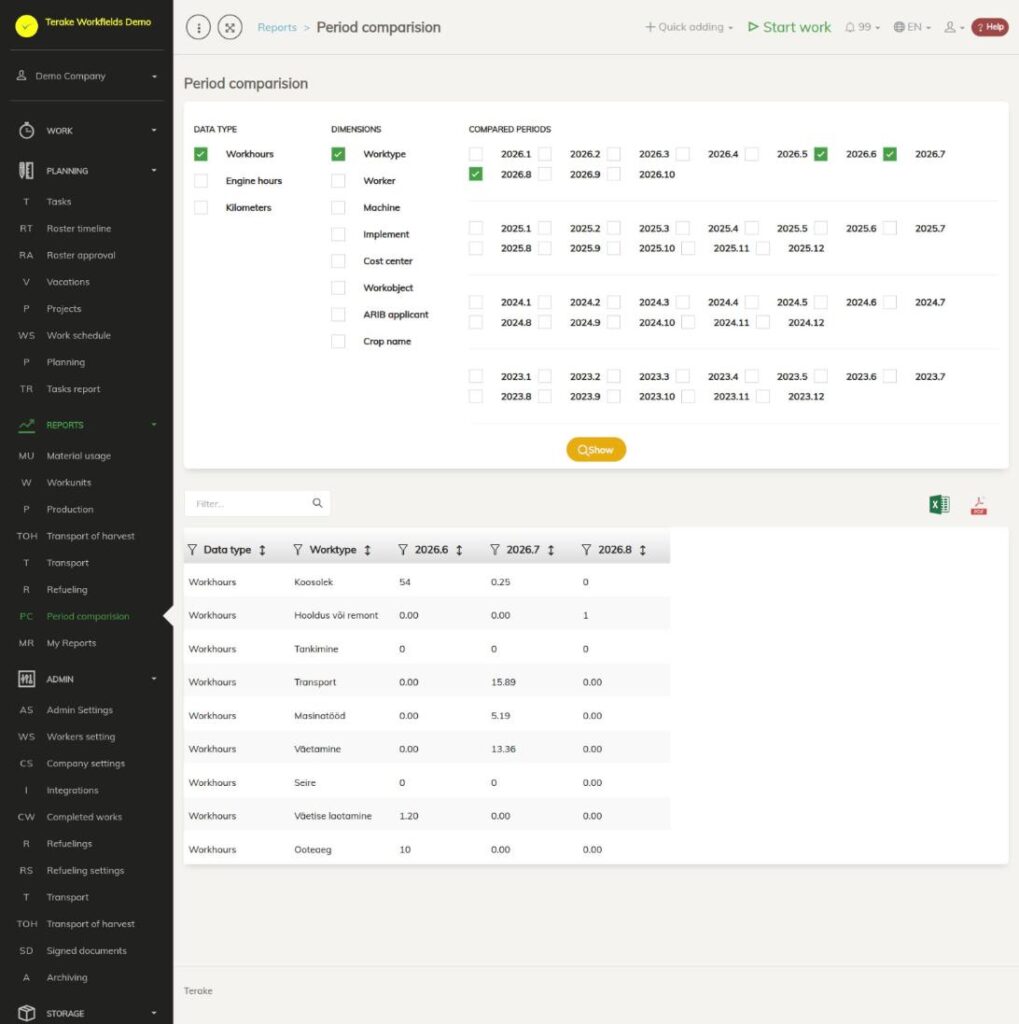Click the search magnifier in filter box
This screenshot has width=1019, height=1024.
tap(317, 503)
